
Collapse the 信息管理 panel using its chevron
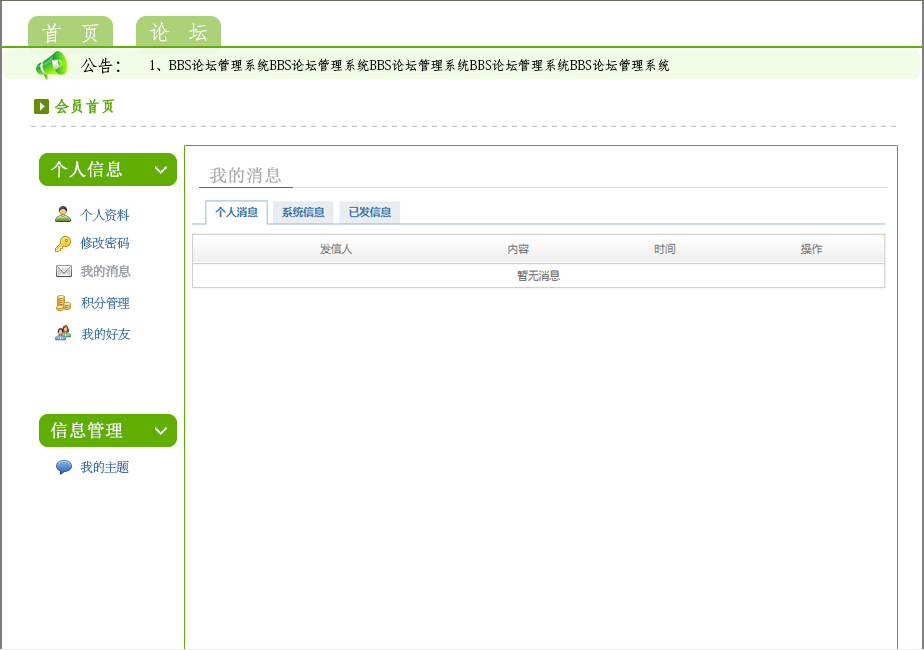click(x=161, y=431)
